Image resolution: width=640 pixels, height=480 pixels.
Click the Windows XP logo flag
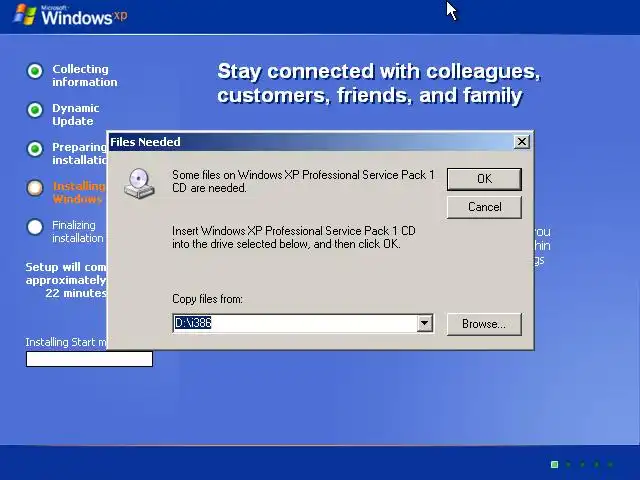coord(25,14)
